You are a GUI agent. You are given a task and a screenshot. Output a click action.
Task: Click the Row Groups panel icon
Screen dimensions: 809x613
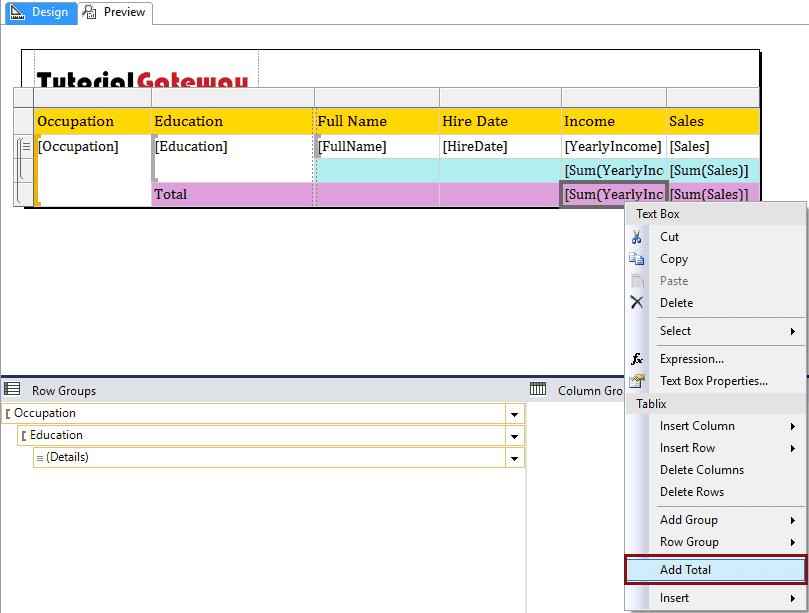[x=13, y=390]
